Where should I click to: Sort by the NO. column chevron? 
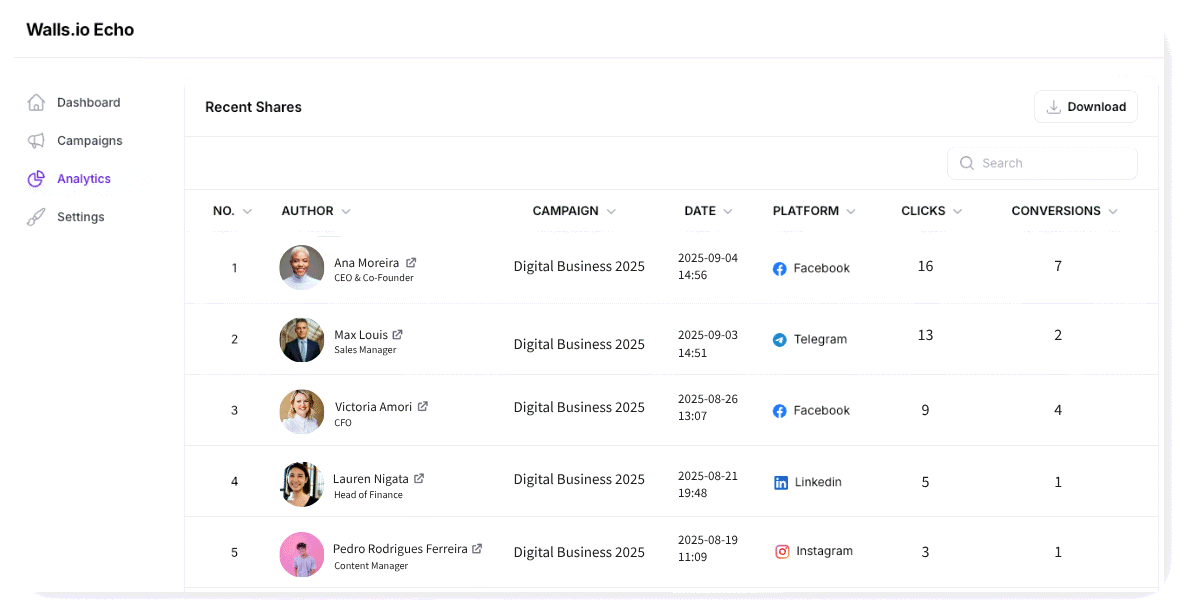coord(247,211)
